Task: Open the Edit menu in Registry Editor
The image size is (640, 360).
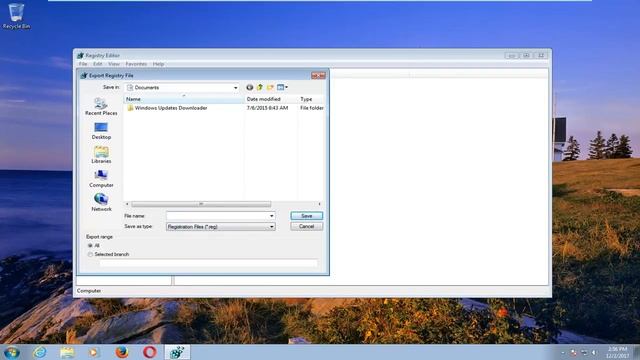Action: click(98, 64)
